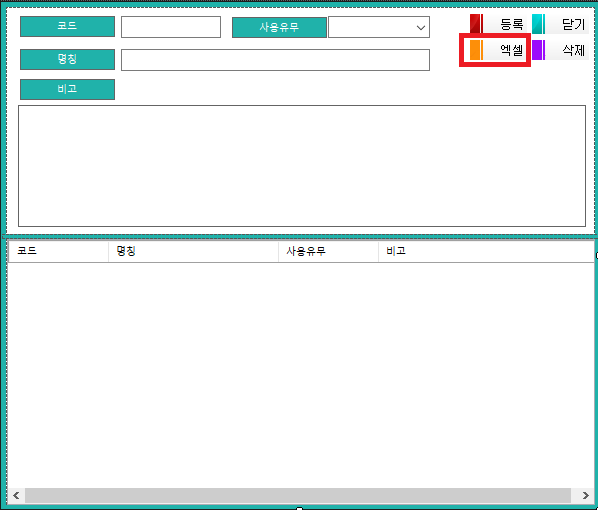Click the left arrow of horizontal scrollbar
The width and height of the screenshot is (599, 519).
16,496
